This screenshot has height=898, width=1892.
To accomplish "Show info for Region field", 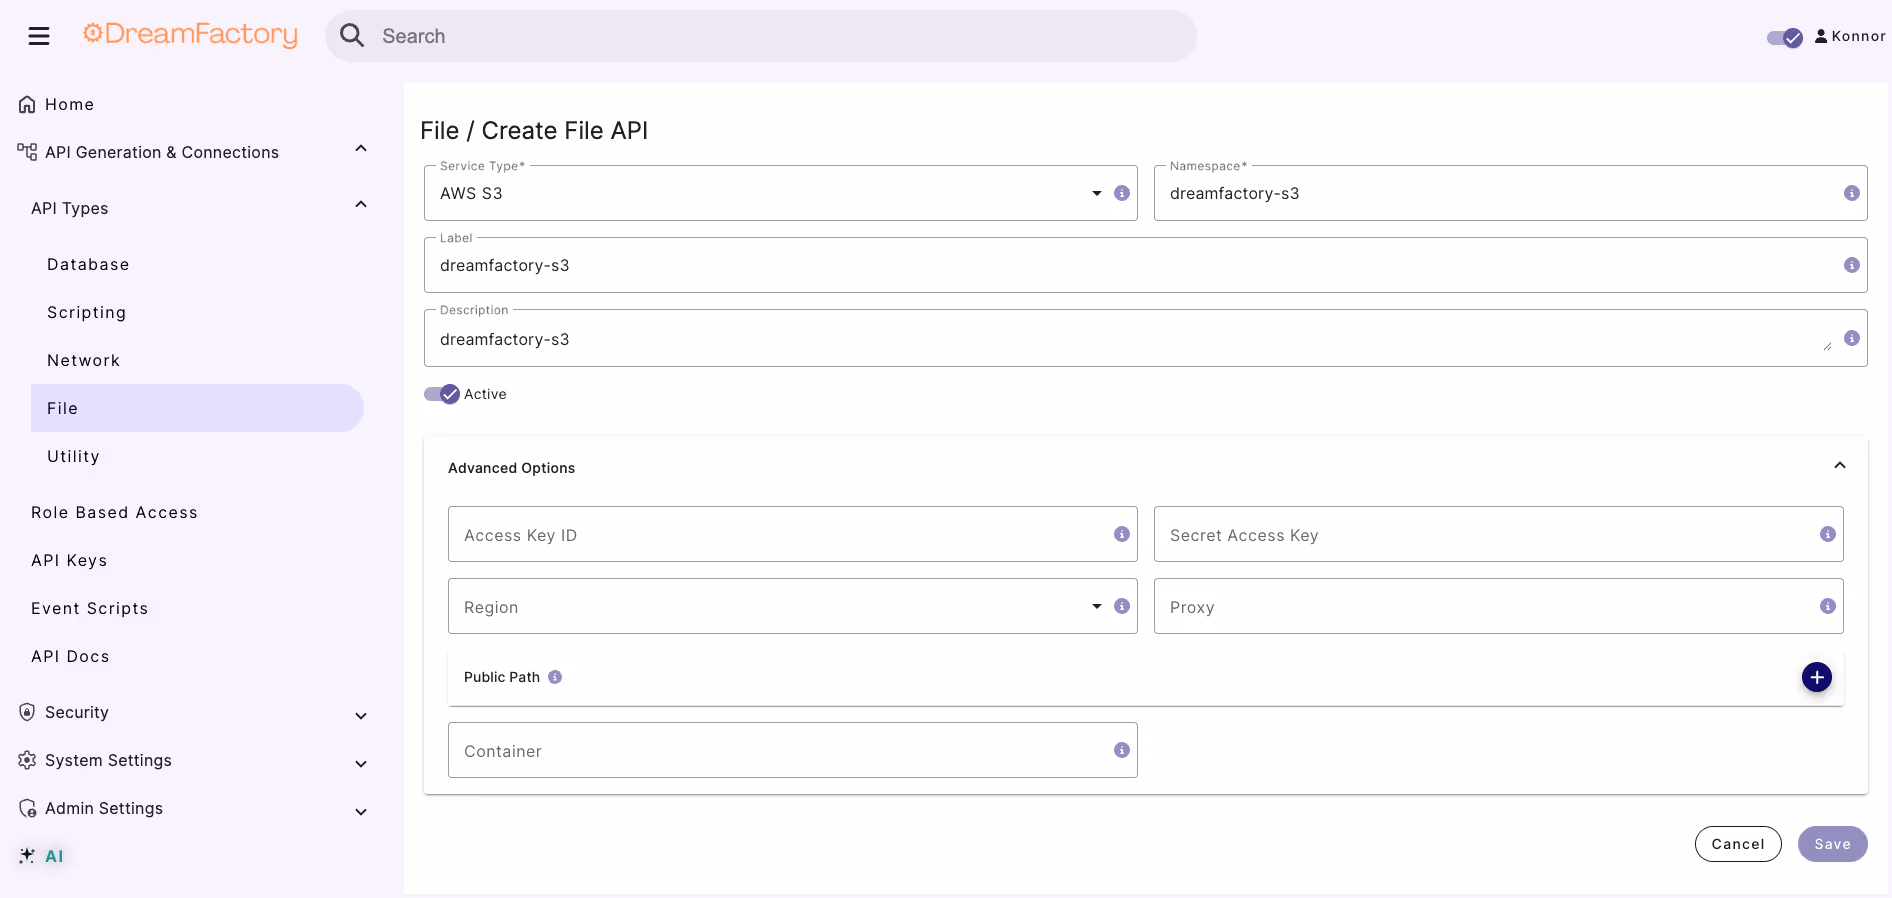I will (x=1122, y=606).
